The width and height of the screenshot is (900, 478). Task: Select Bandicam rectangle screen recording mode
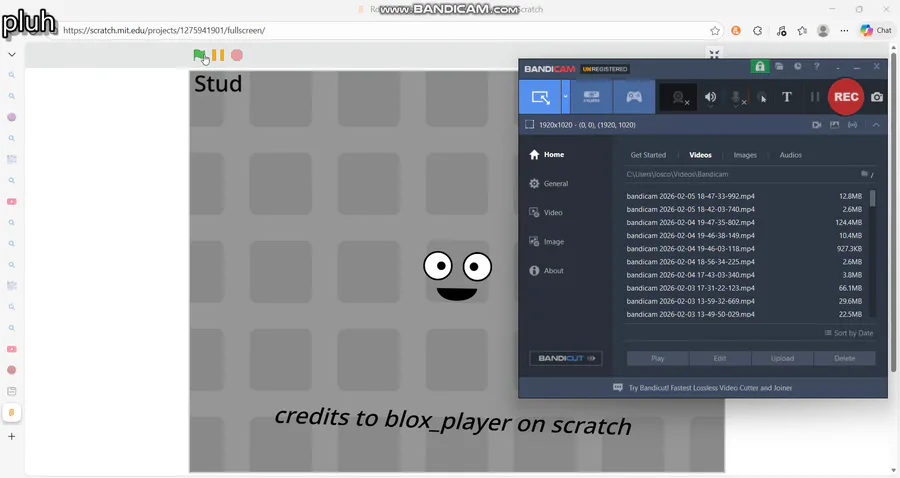tap(540, 97)
